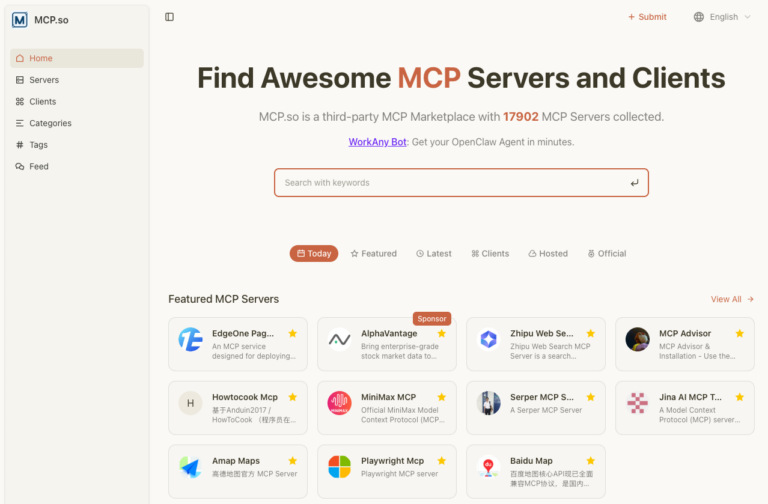Select the Official filter tab
Image resolution: width=768 pixels, height=504 pixels.
(x=607, y=254)
